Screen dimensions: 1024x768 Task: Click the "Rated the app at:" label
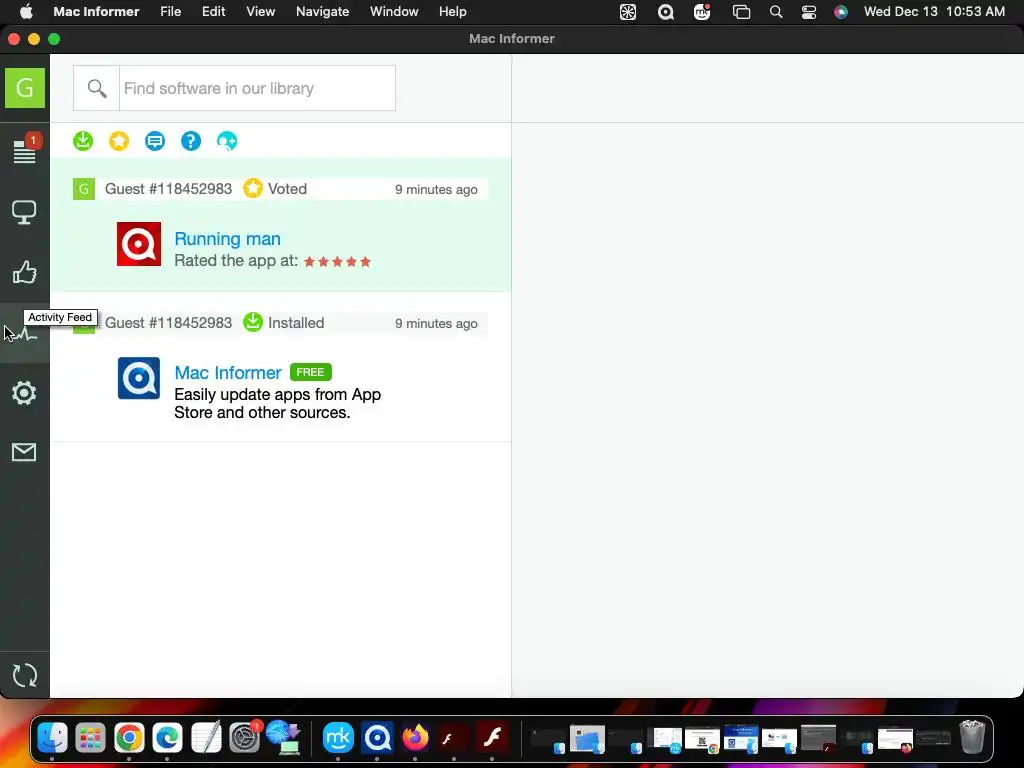pyautogui.click(x=236, y=261)
